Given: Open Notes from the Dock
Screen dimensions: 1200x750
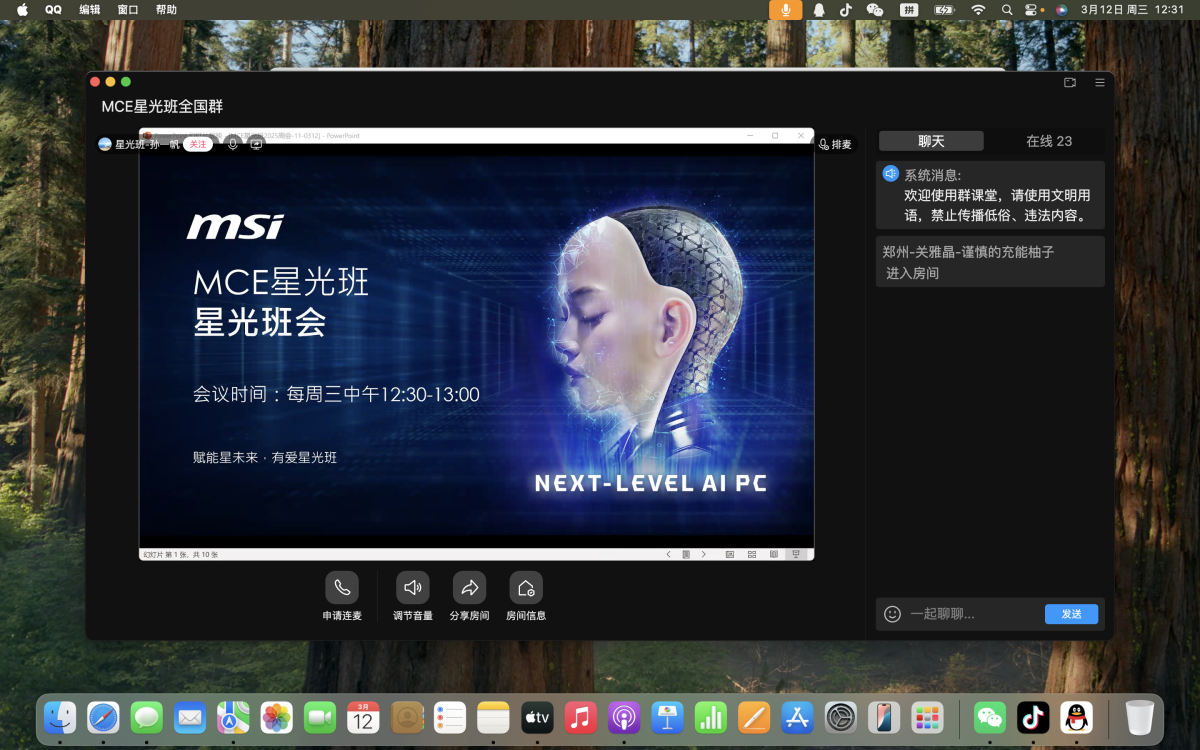Looking at the screenshot, I should [493, 717].
